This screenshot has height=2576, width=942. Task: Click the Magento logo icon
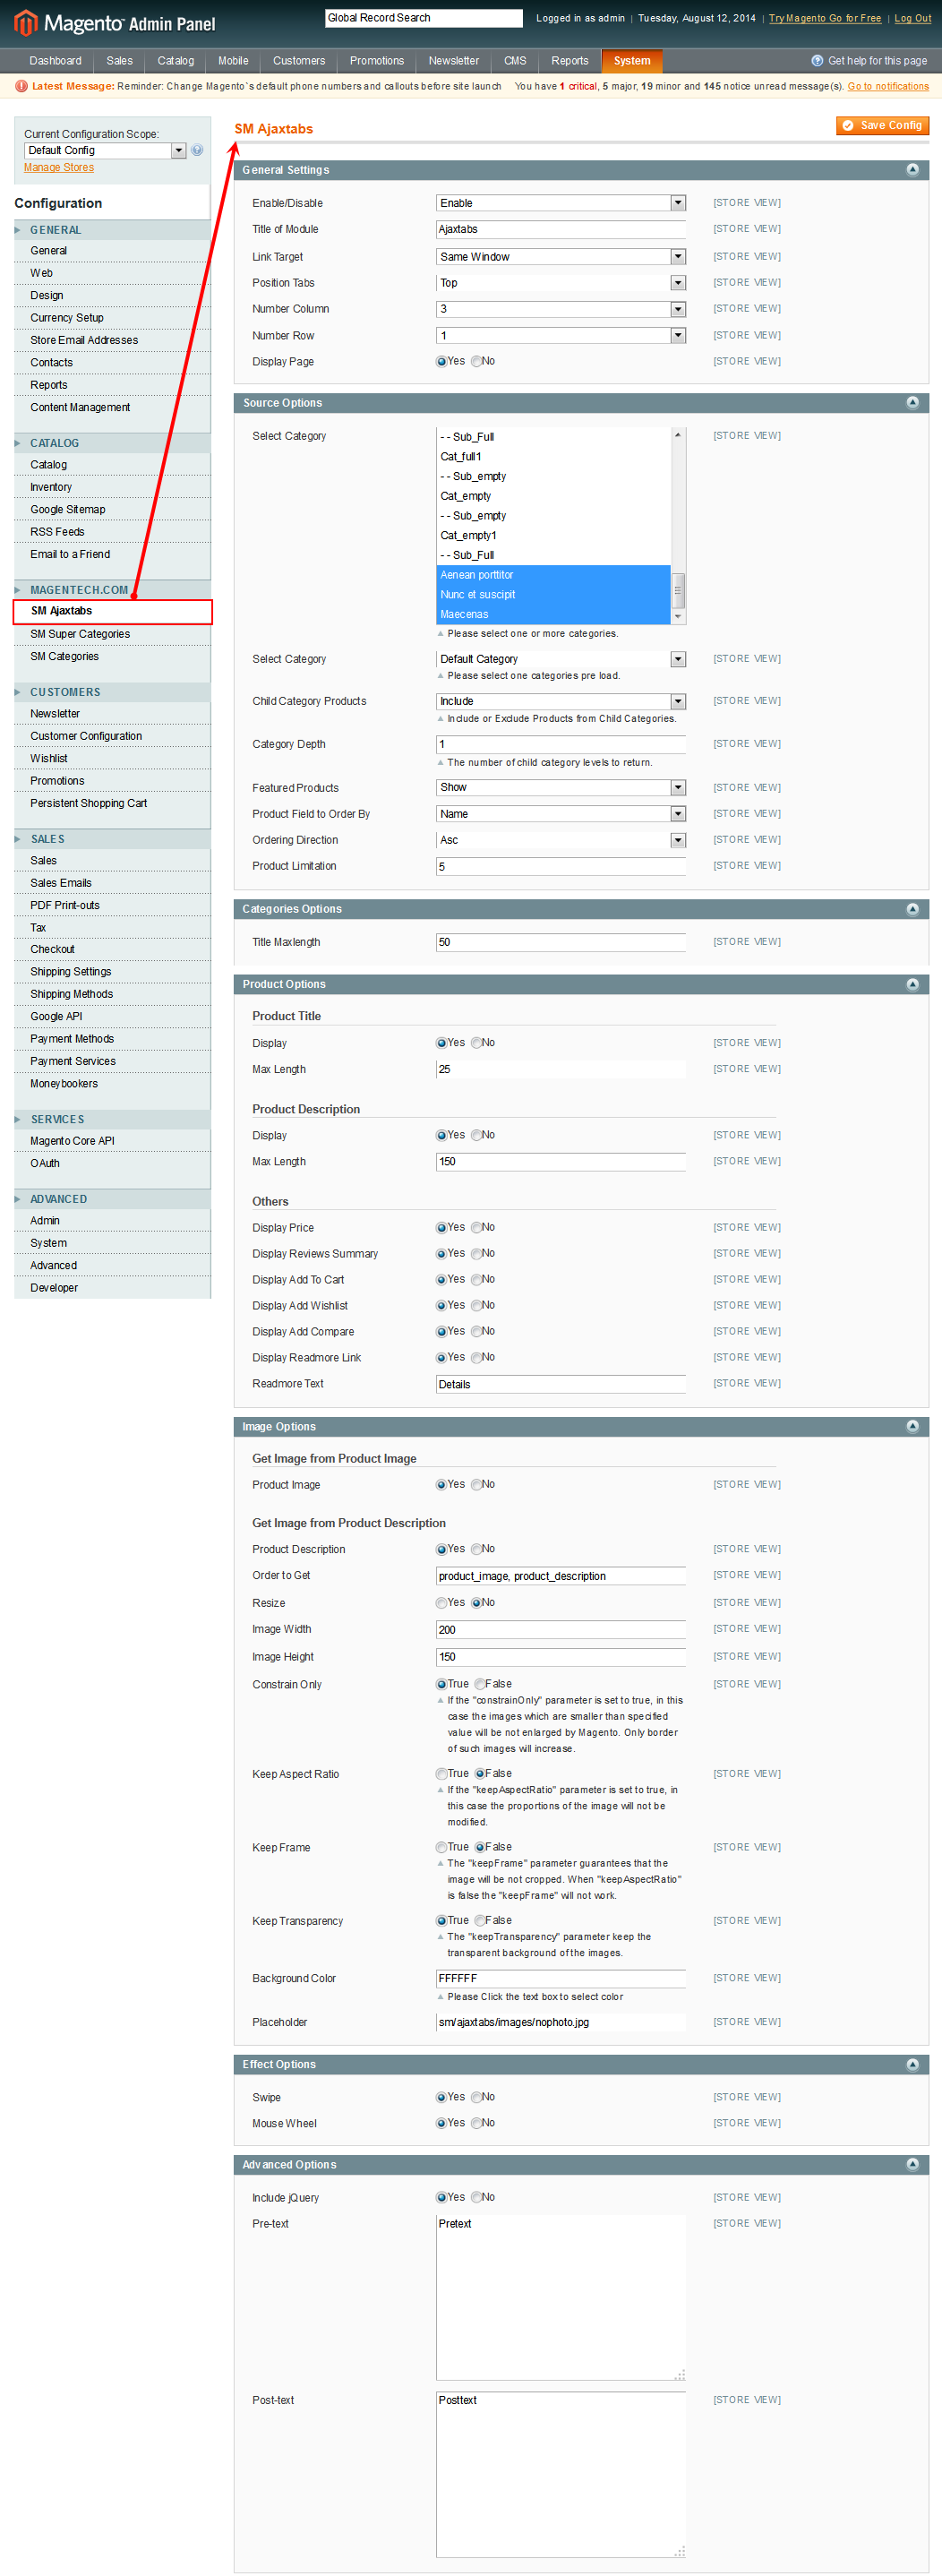tap(26, 22)
